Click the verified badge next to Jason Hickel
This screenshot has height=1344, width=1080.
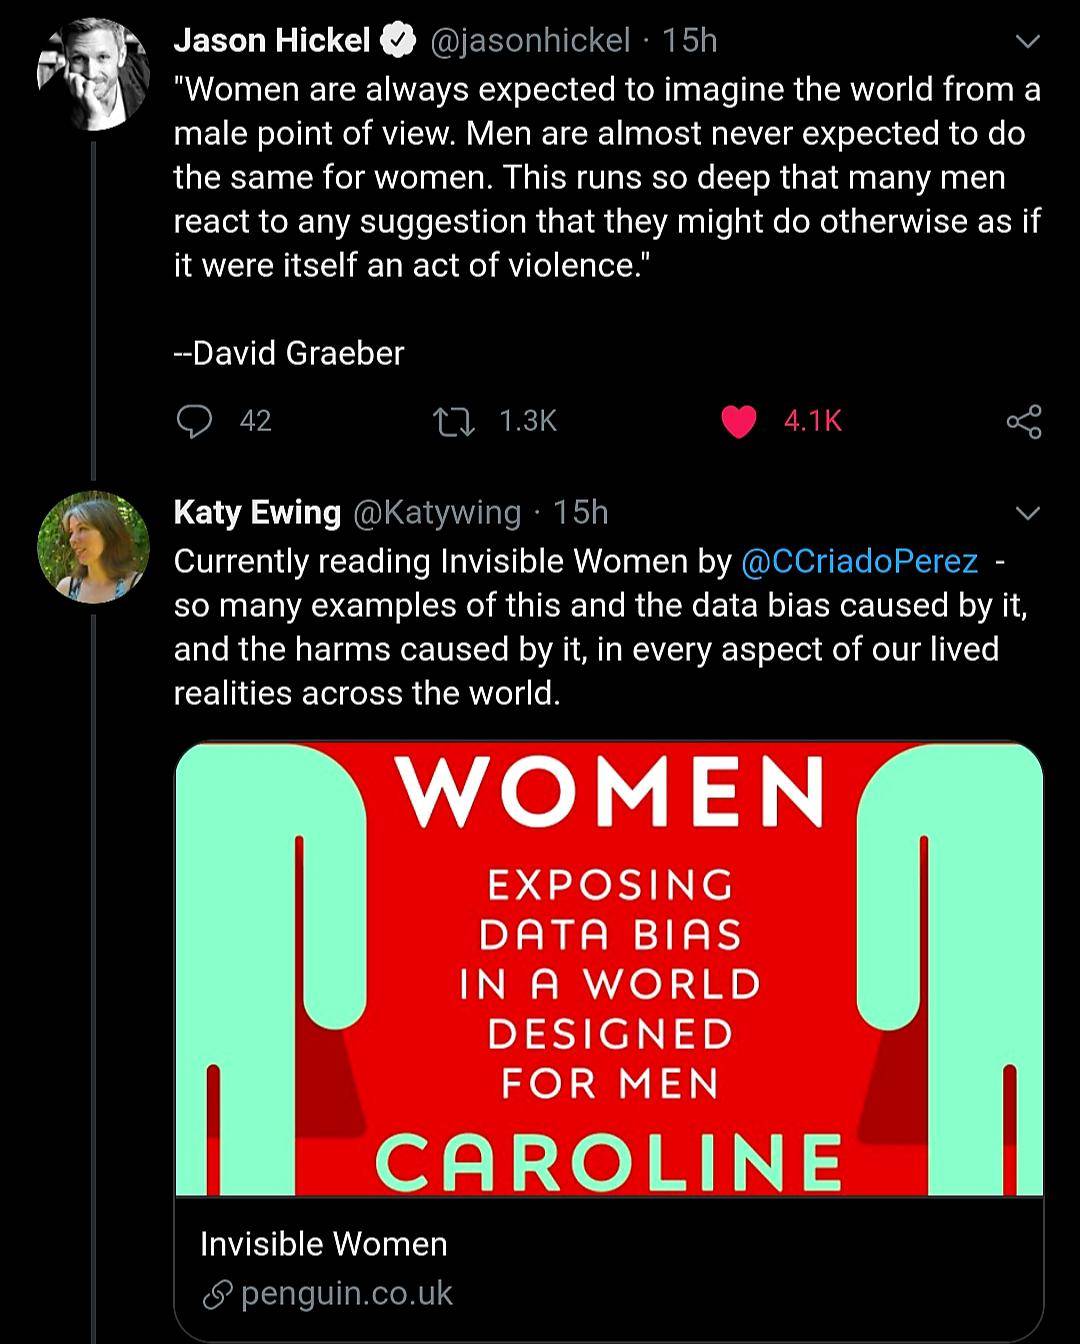point(400,41)
